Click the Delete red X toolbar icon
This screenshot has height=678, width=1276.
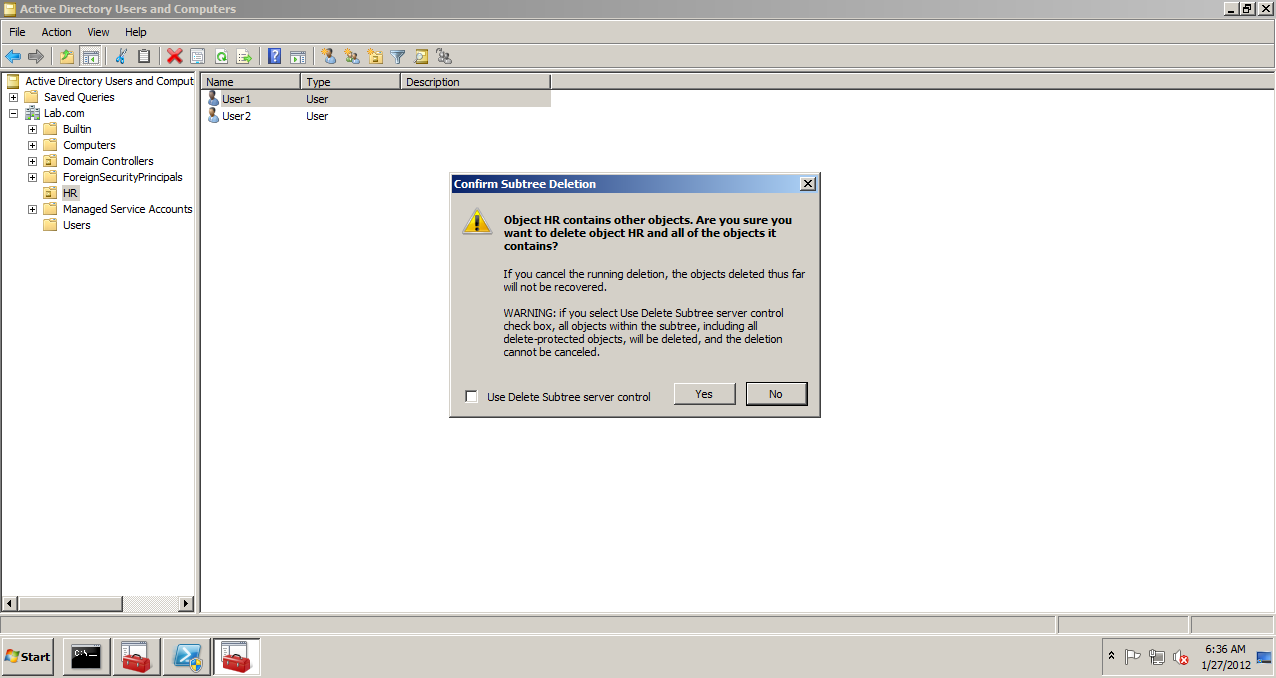pyautogui.click(x=174, y=56)
